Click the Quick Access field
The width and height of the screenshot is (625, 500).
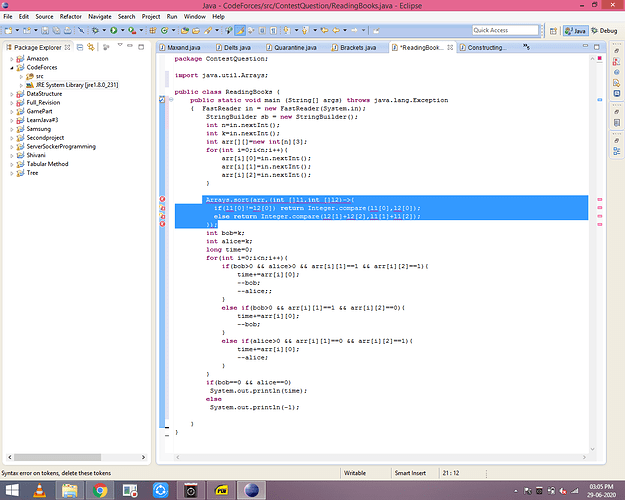point(505,30)
